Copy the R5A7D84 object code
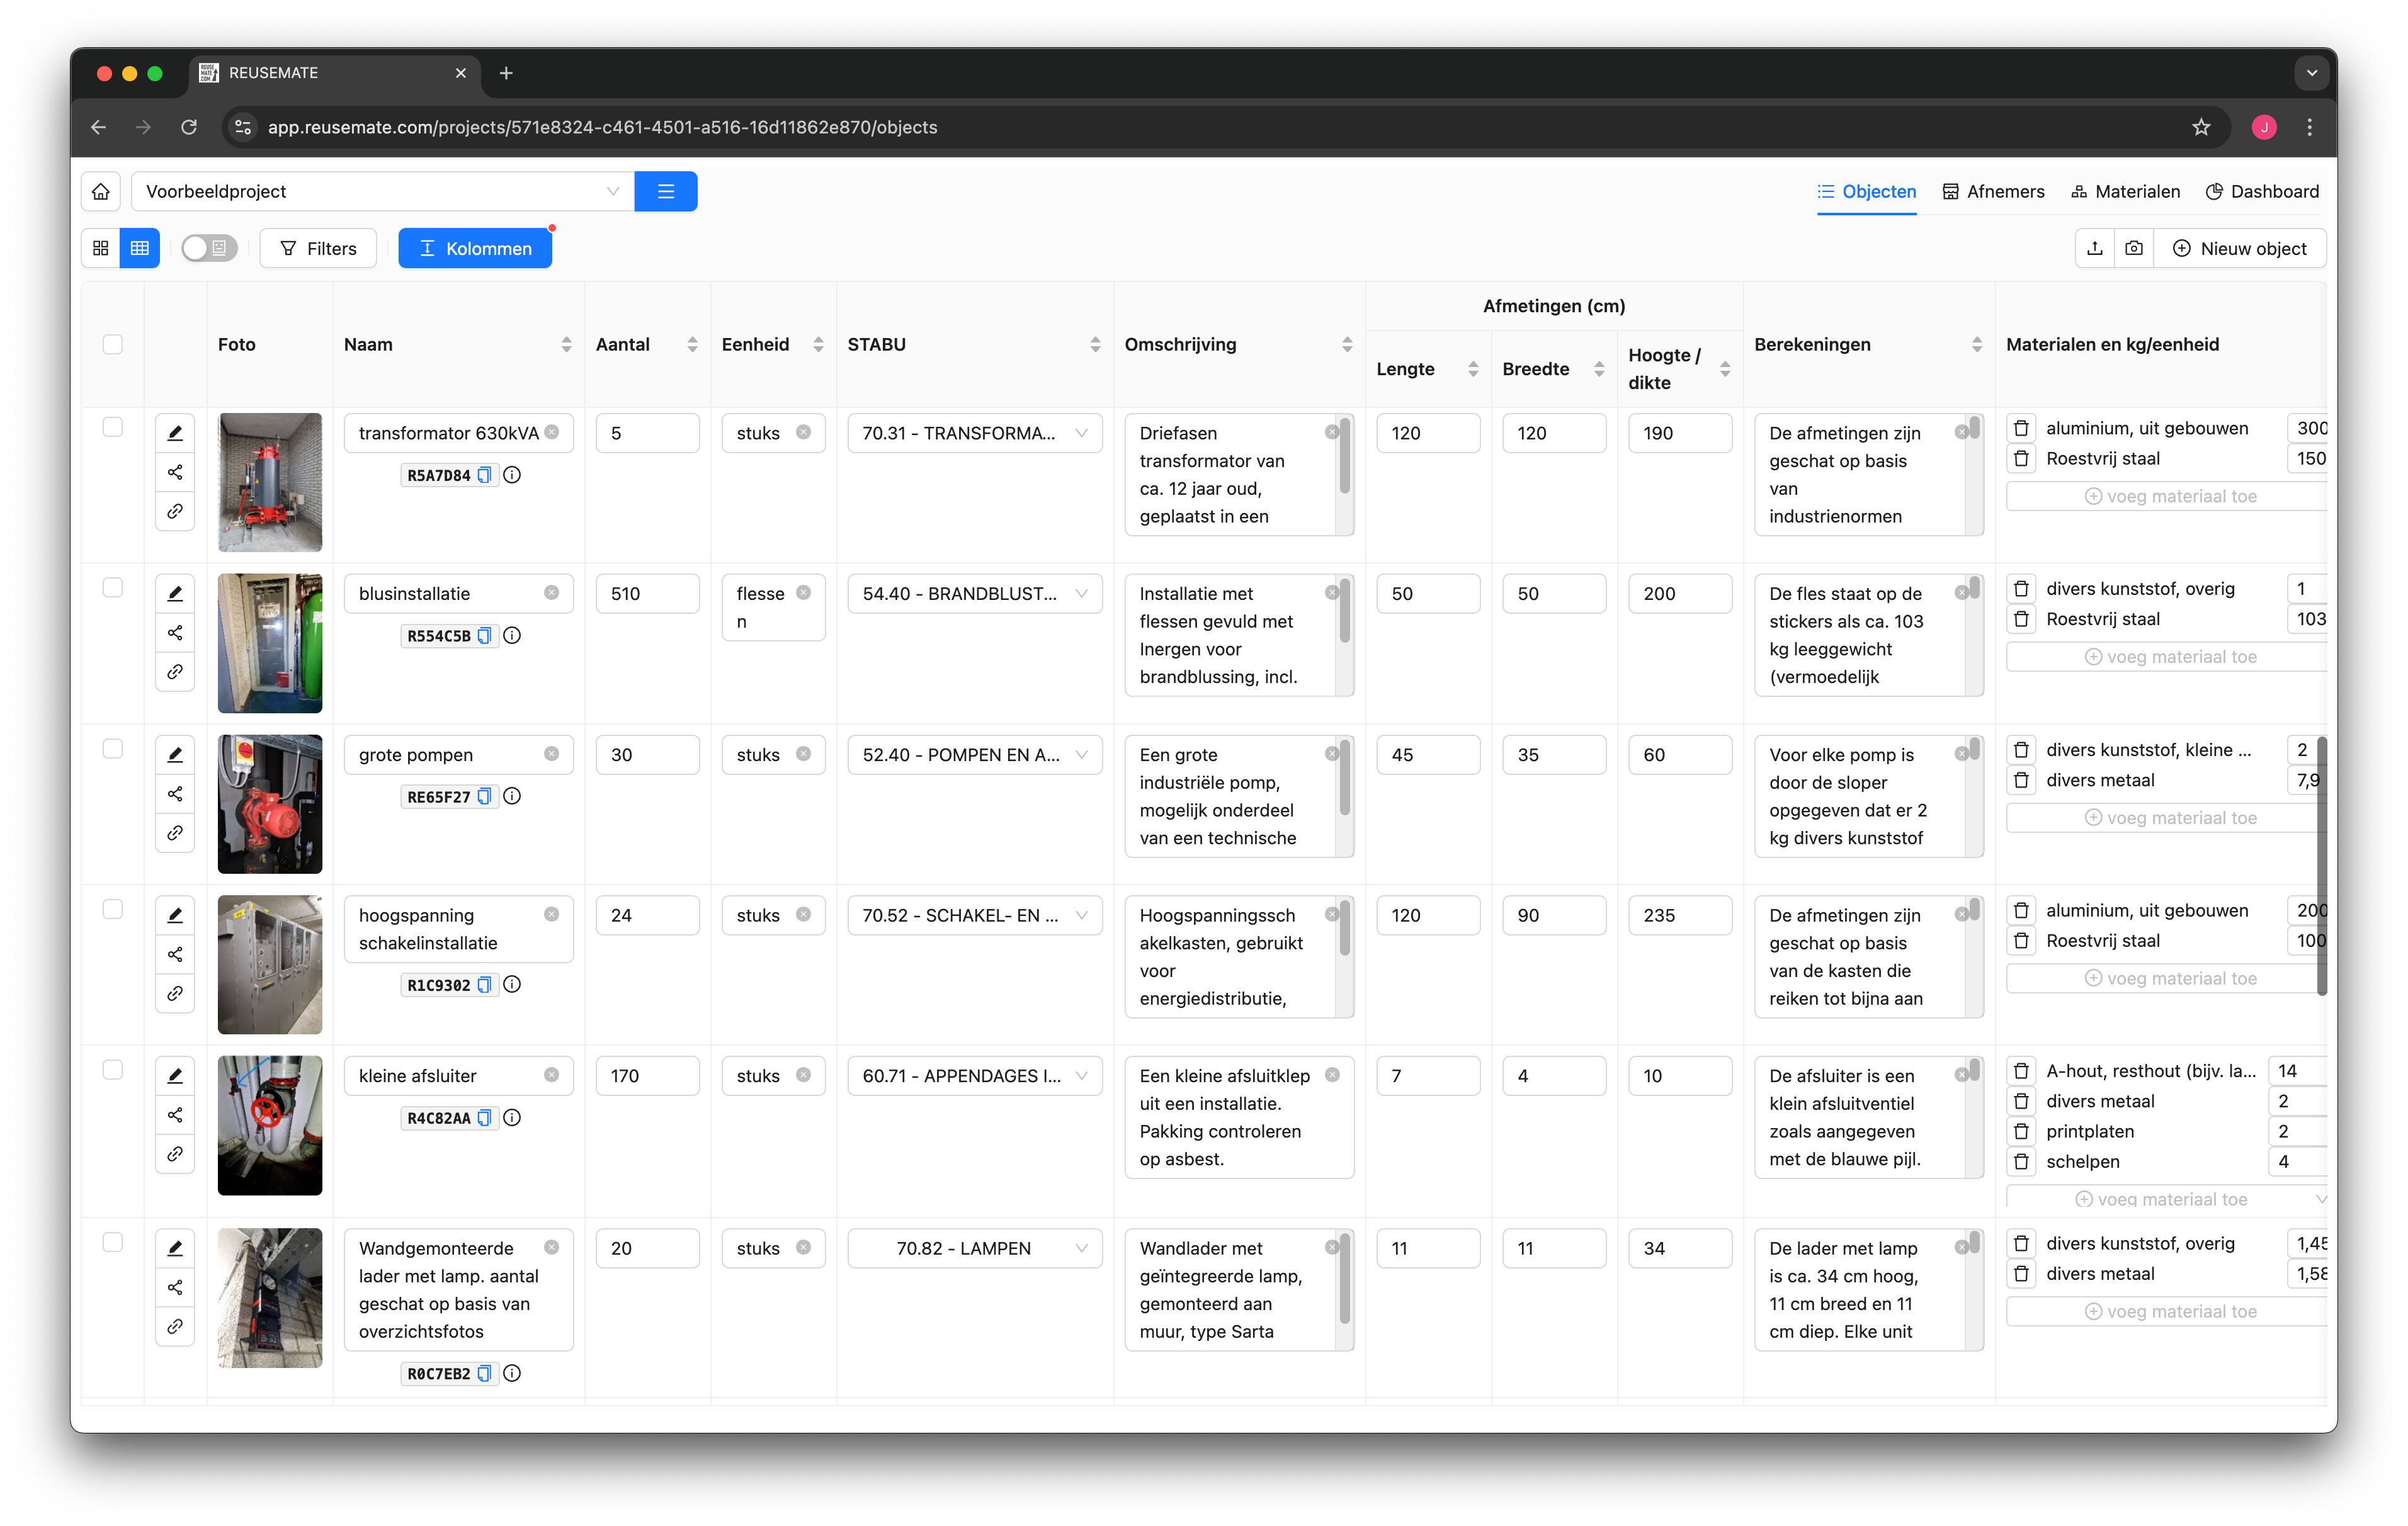Screen dimensions: 2408x1526 tap(485, 475)
